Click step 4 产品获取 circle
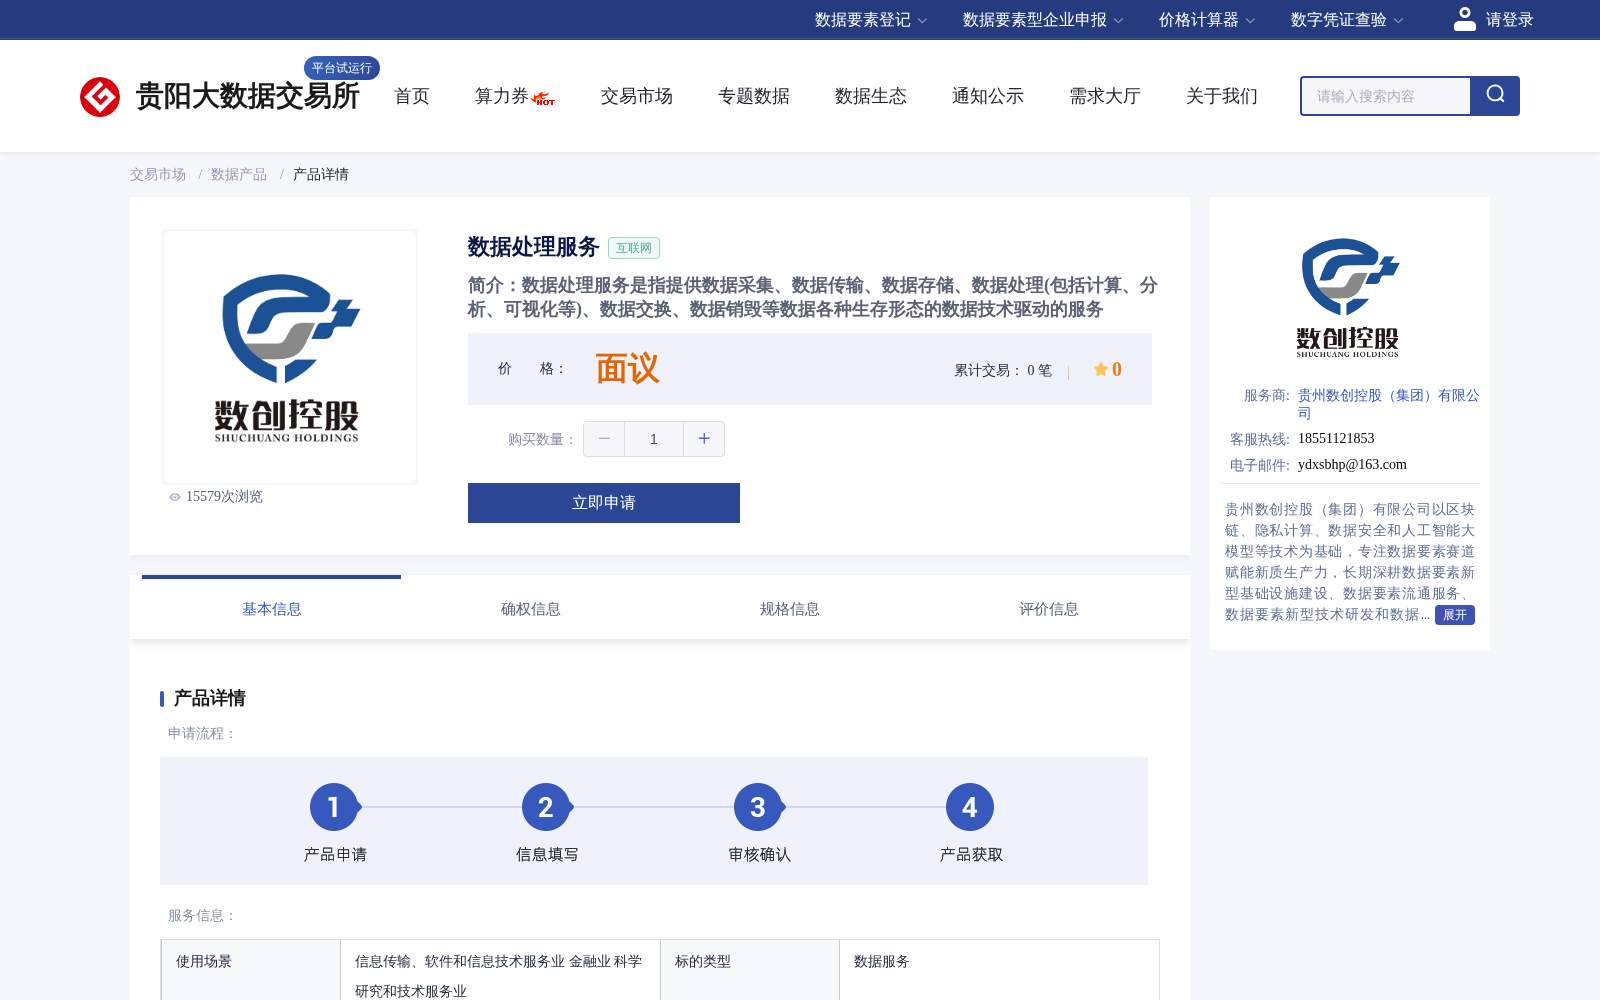Image resolution: width=1600 pixels, height=1000 pixels. point(970,807)
